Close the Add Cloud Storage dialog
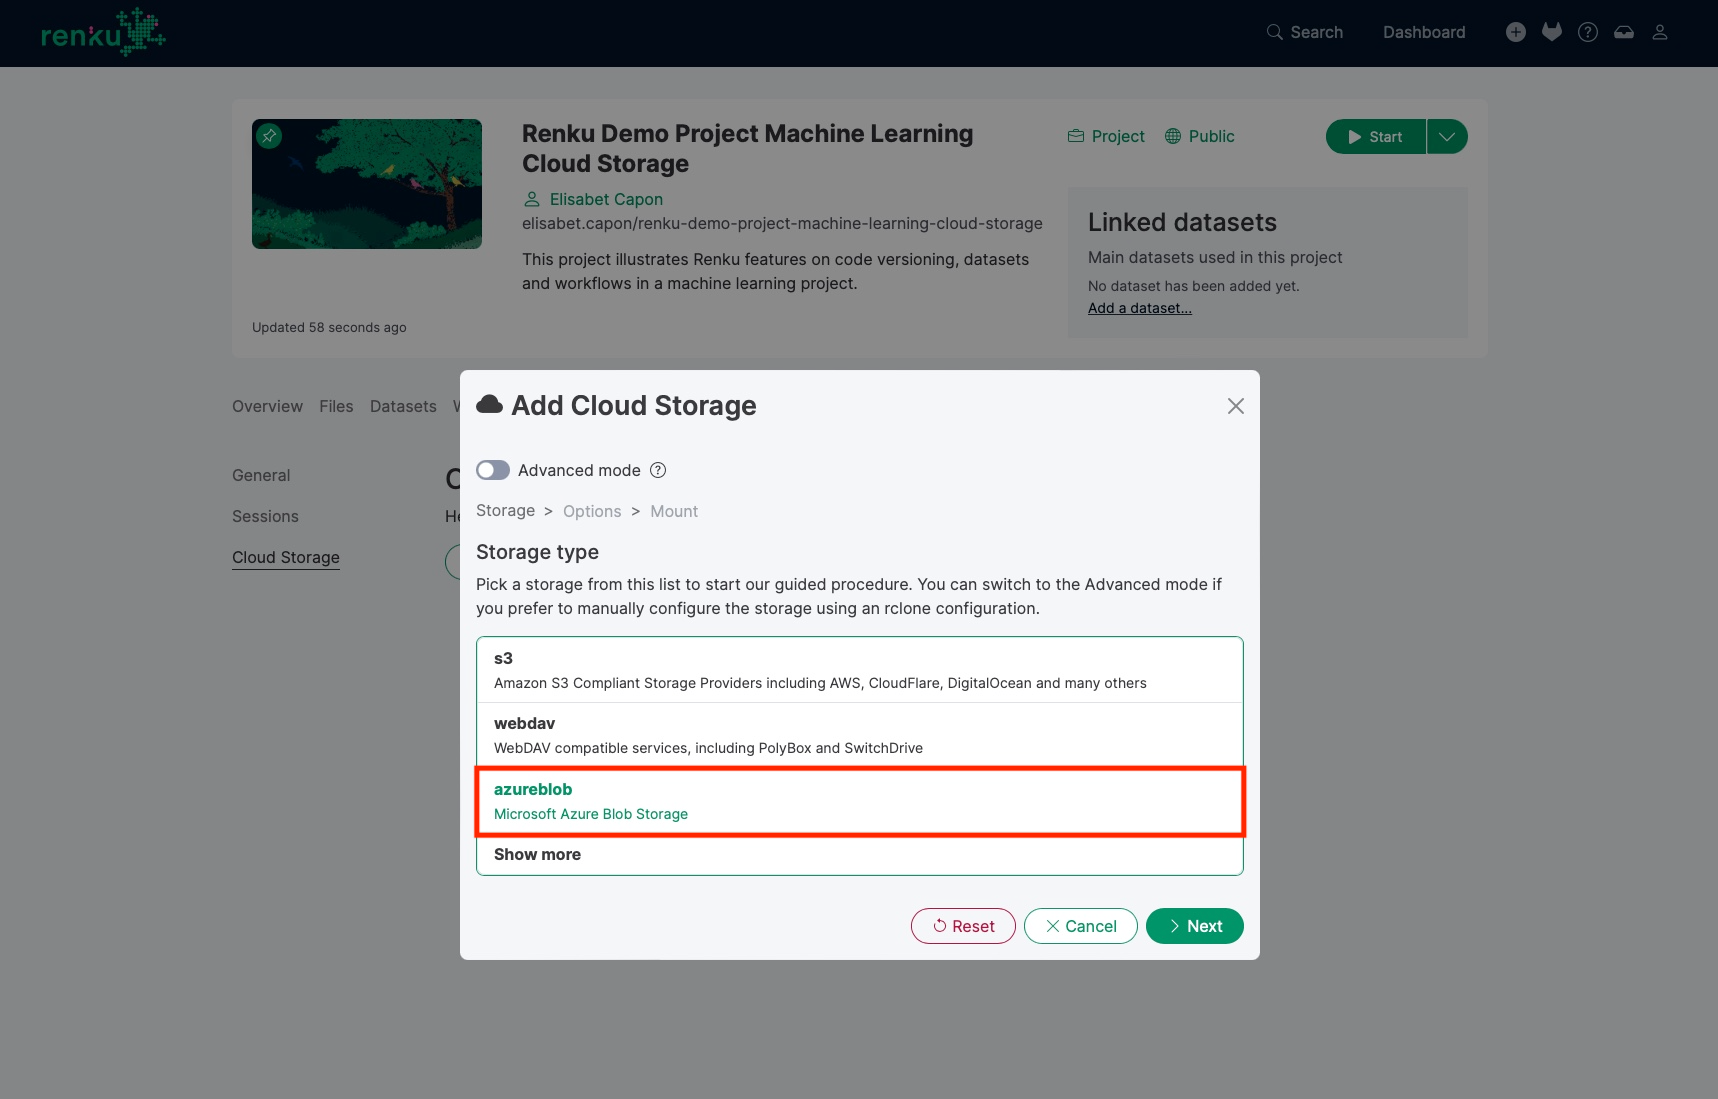Viewport: 1718px width, 1099px height. tap(1236, 406)
